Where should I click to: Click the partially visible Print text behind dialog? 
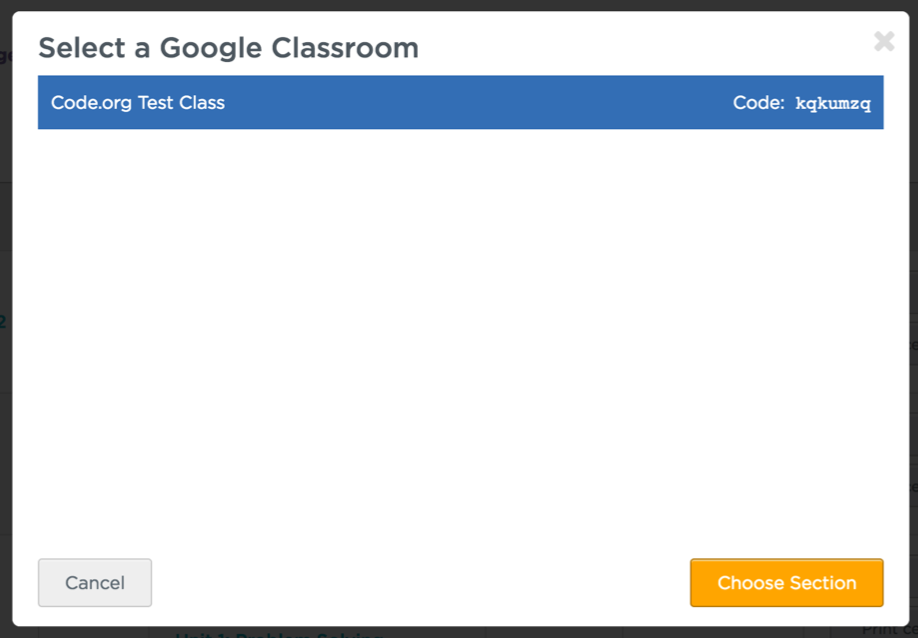(x=885, y=630)
